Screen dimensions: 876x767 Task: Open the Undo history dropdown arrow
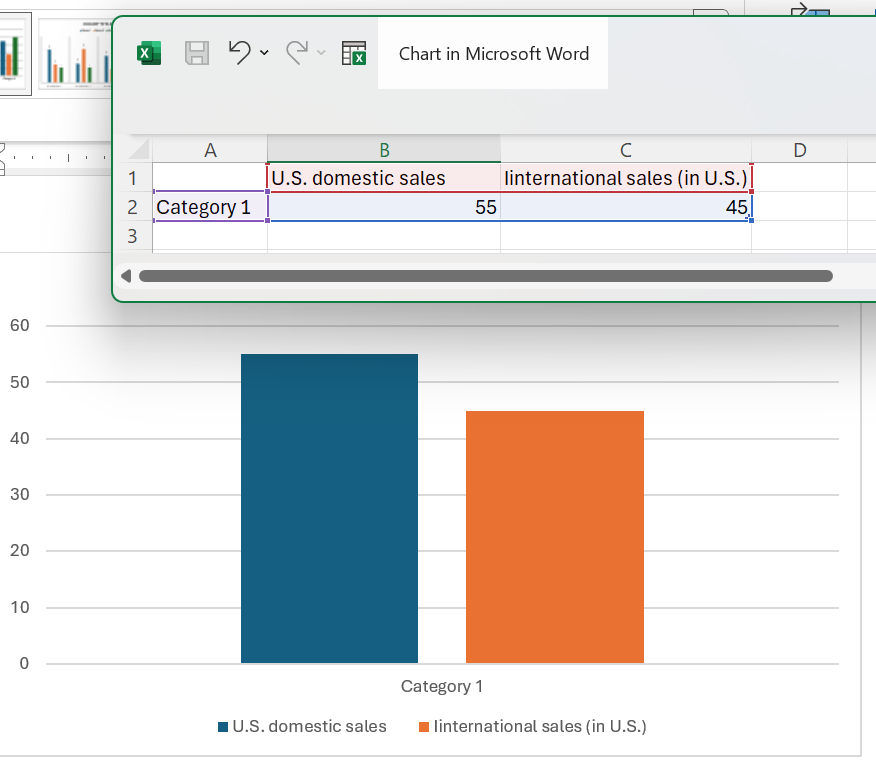tap(264, 53)
